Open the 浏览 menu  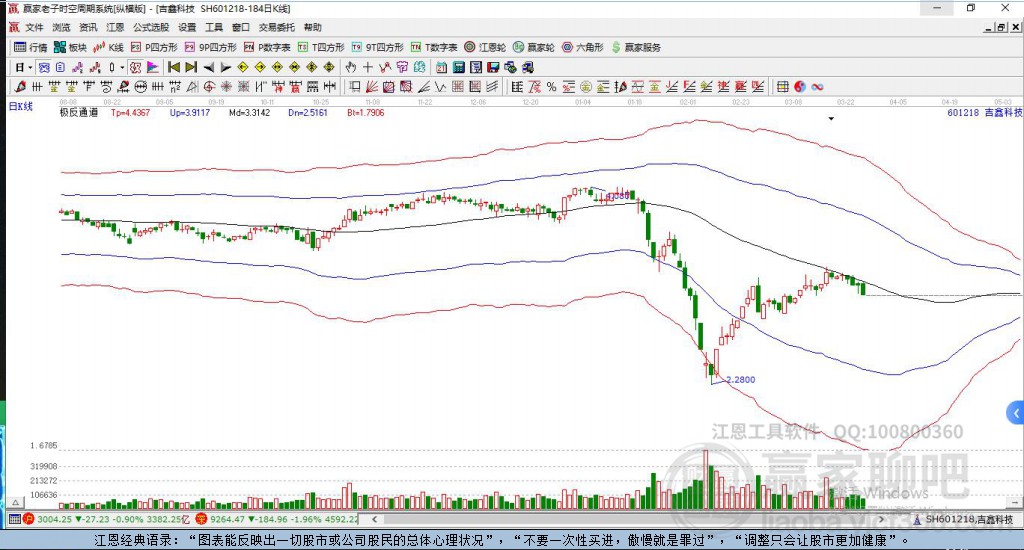[x=61, y=27]
